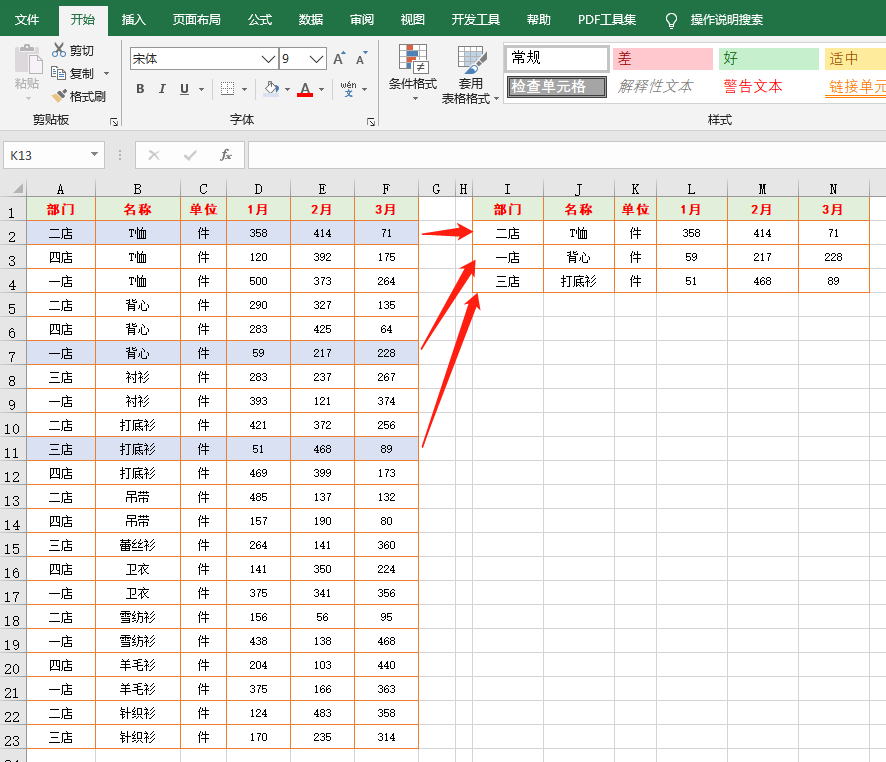
Task: Open the Paste options arrow
Action: tap(27, 99)
